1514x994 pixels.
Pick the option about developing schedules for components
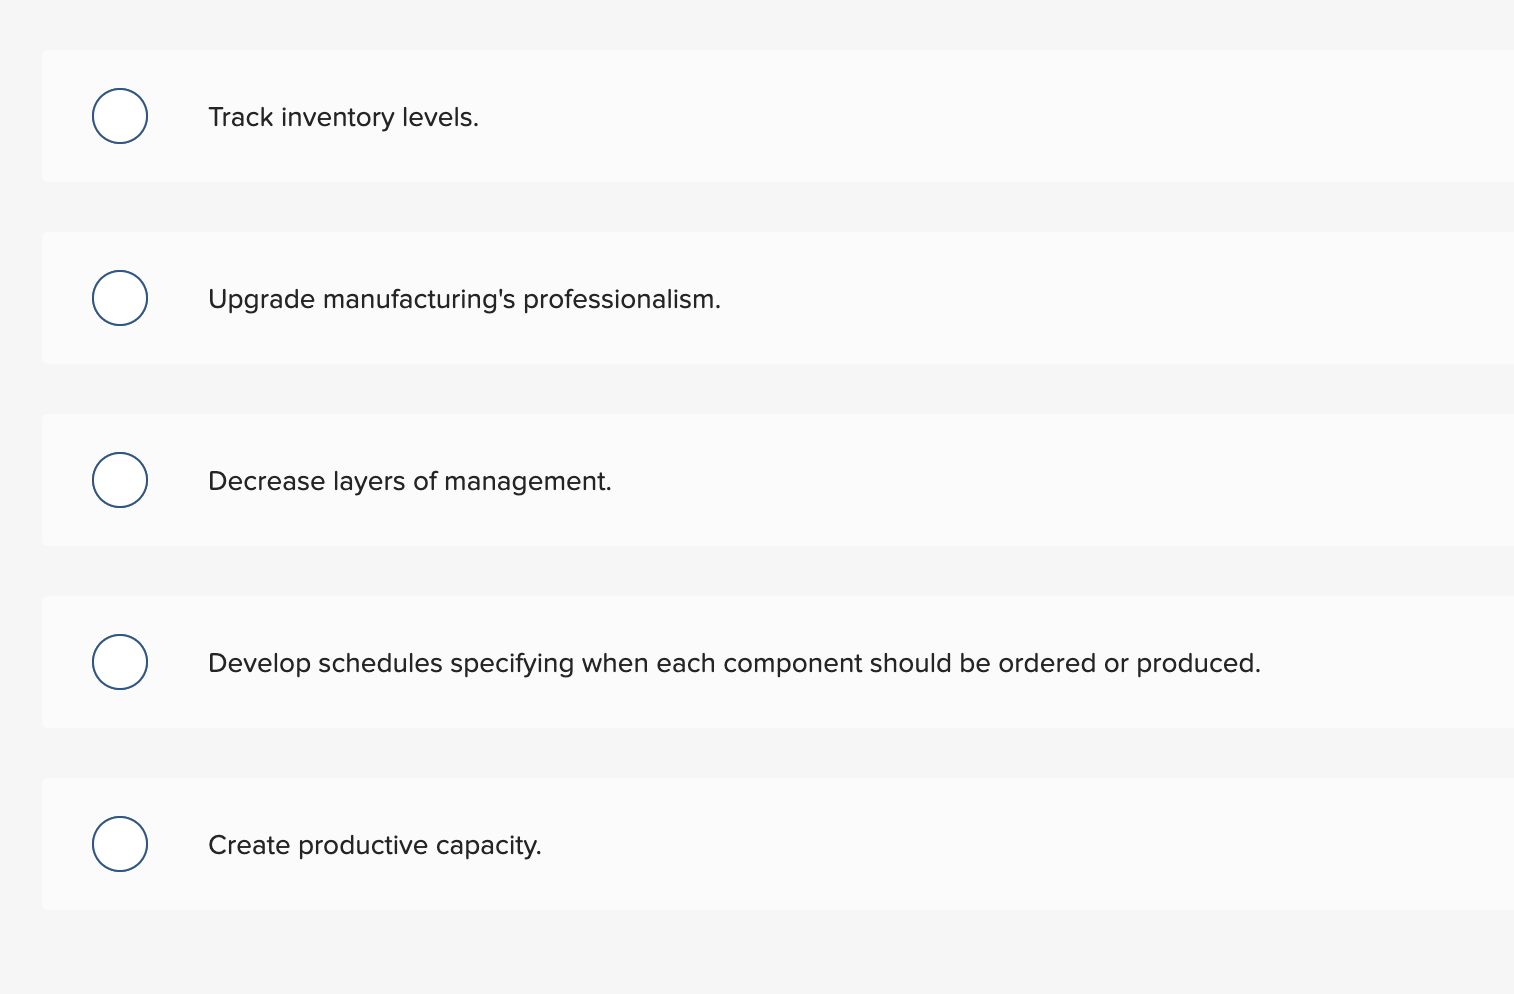point(119,661)
